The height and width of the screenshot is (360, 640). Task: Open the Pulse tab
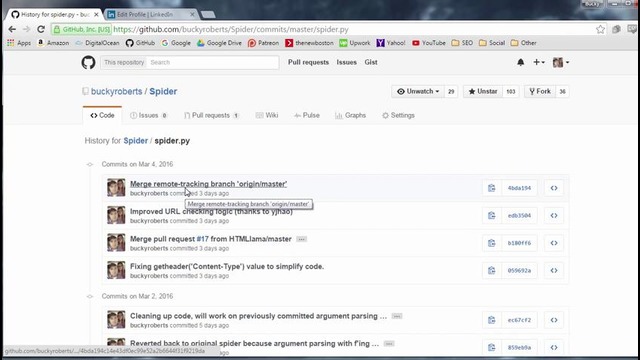pos(307,116)
